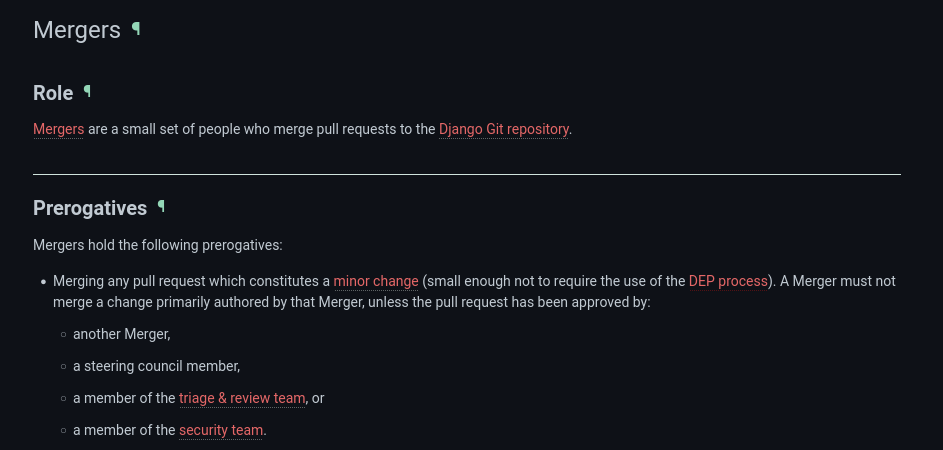This screenshot has width=943, height=450.
Task: Click the "Mergers hold the following prerogatives:" sentence
Action: pyautogui.click(x=158, y=244)
